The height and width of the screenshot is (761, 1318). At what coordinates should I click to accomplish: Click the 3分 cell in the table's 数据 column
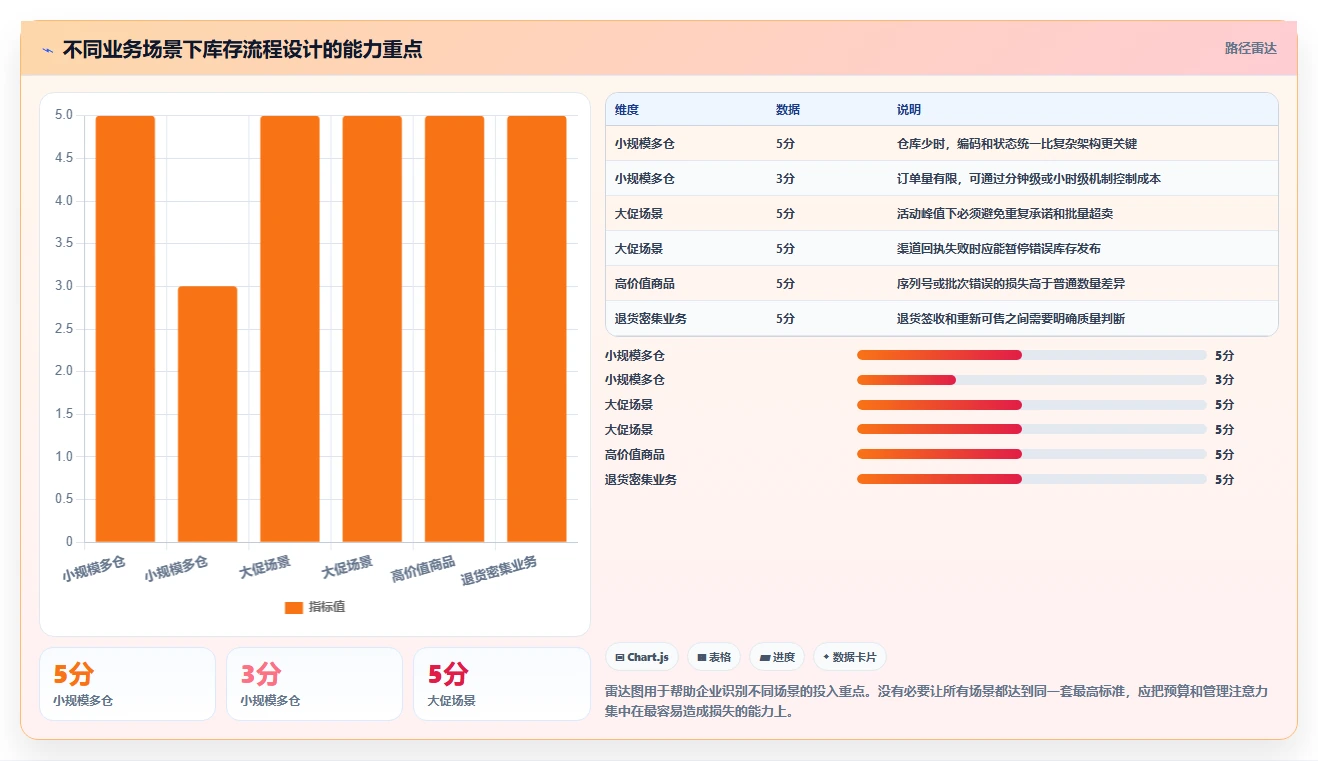785,179
